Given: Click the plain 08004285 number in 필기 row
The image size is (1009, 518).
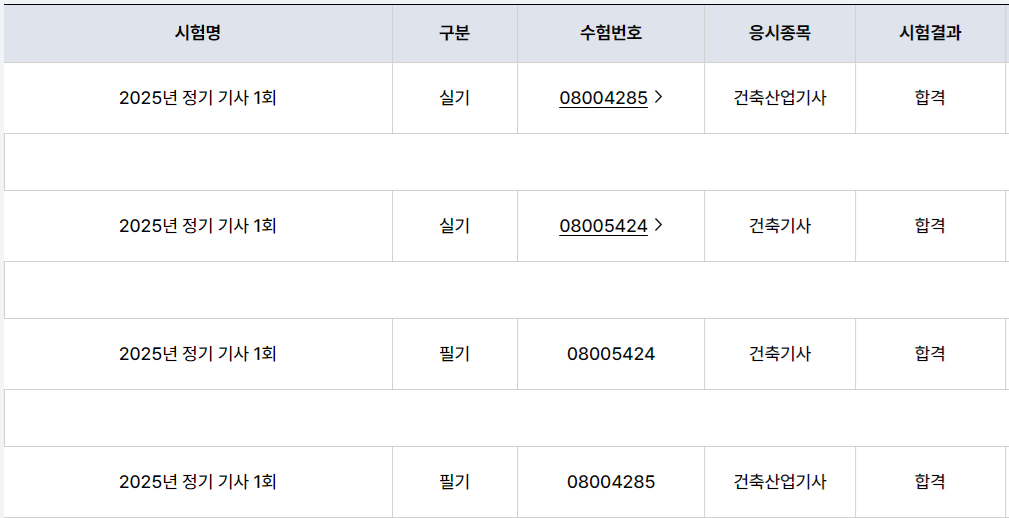Looking at the screenshot, I should point(611,481).
